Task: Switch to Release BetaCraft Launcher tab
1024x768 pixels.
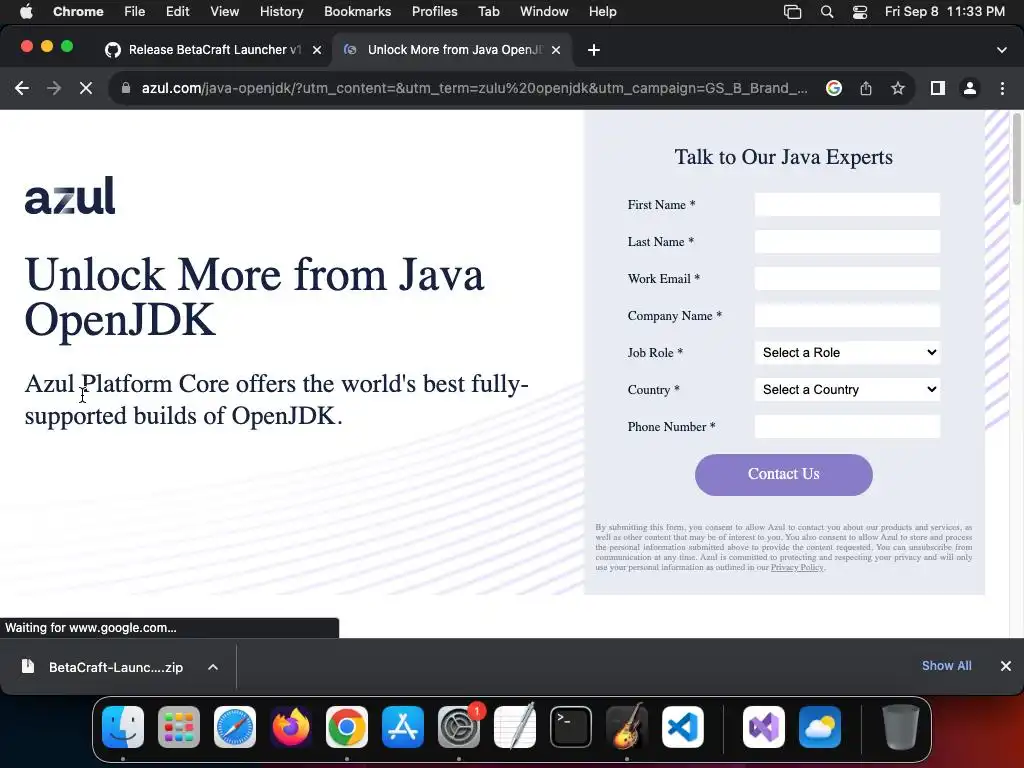Action: point(215,50)
